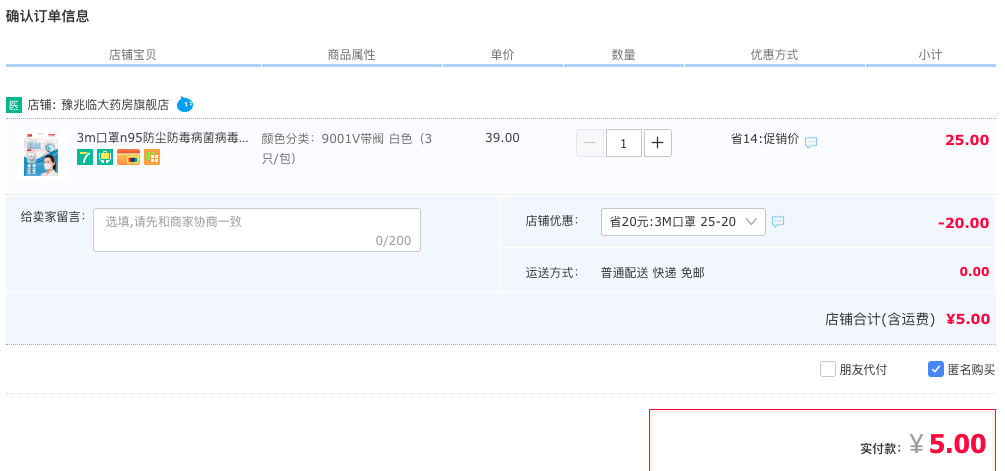
Task: Click the green 7-day return service icon
Action: (x=85, y=157)
